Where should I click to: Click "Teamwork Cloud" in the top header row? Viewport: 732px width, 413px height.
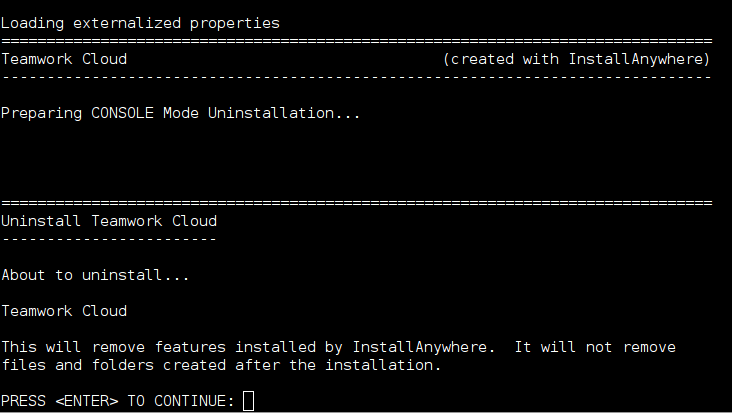pyautogui.click(x=64, y=59)
